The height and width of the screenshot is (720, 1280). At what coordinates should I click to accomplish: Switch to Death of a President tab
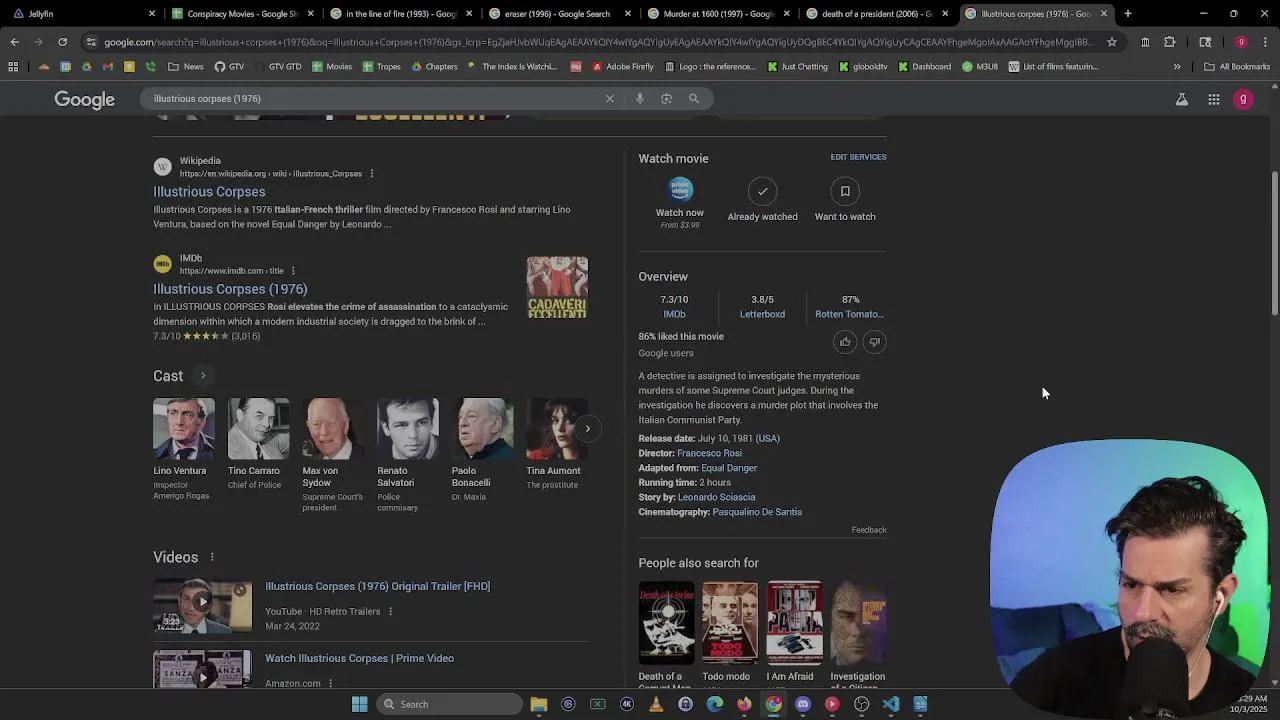pyautogui.click(x=875, y=14)
